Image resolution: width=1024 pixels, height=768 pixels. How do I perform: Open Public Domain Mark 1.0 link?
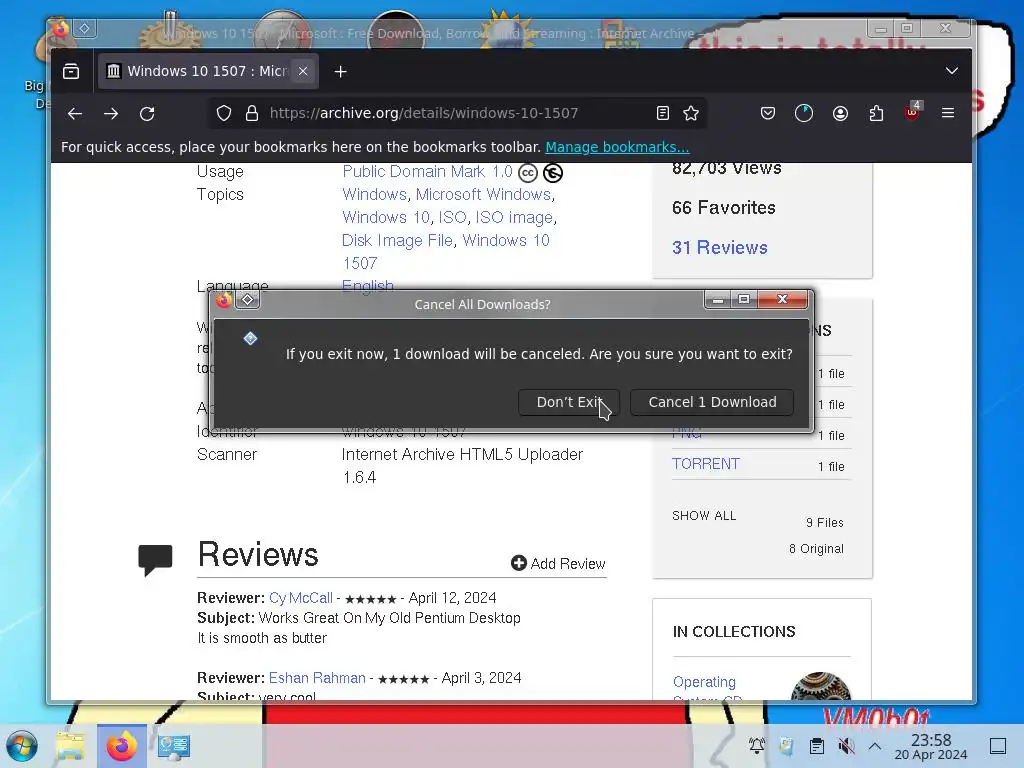pyautogui.click(x=428, y=172)
